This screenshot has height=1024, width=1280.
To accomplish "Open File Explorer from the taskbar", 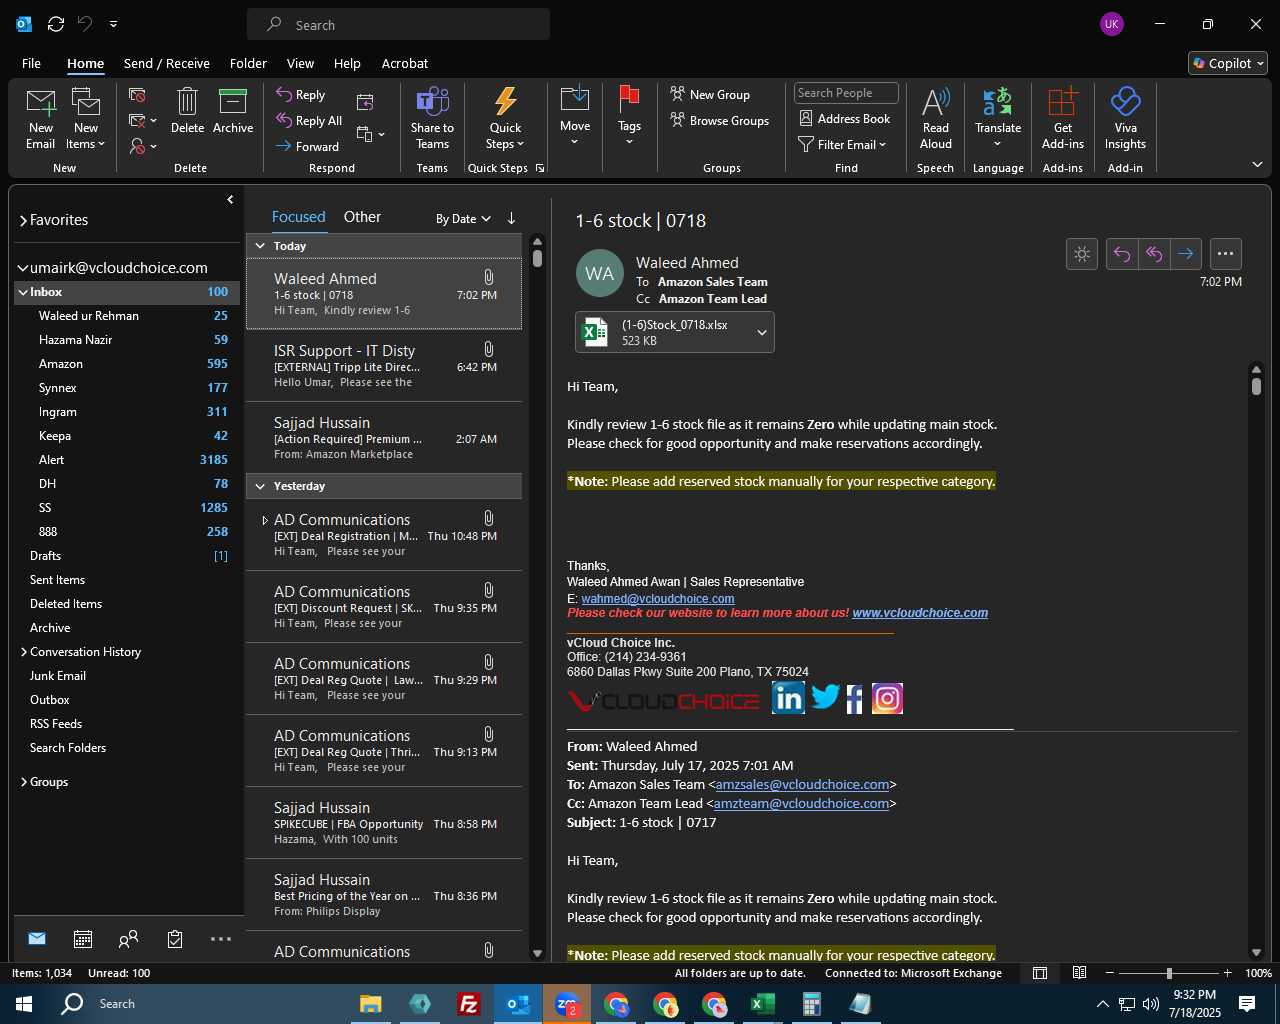I will pyautogui.click(x=371, y=1004).
